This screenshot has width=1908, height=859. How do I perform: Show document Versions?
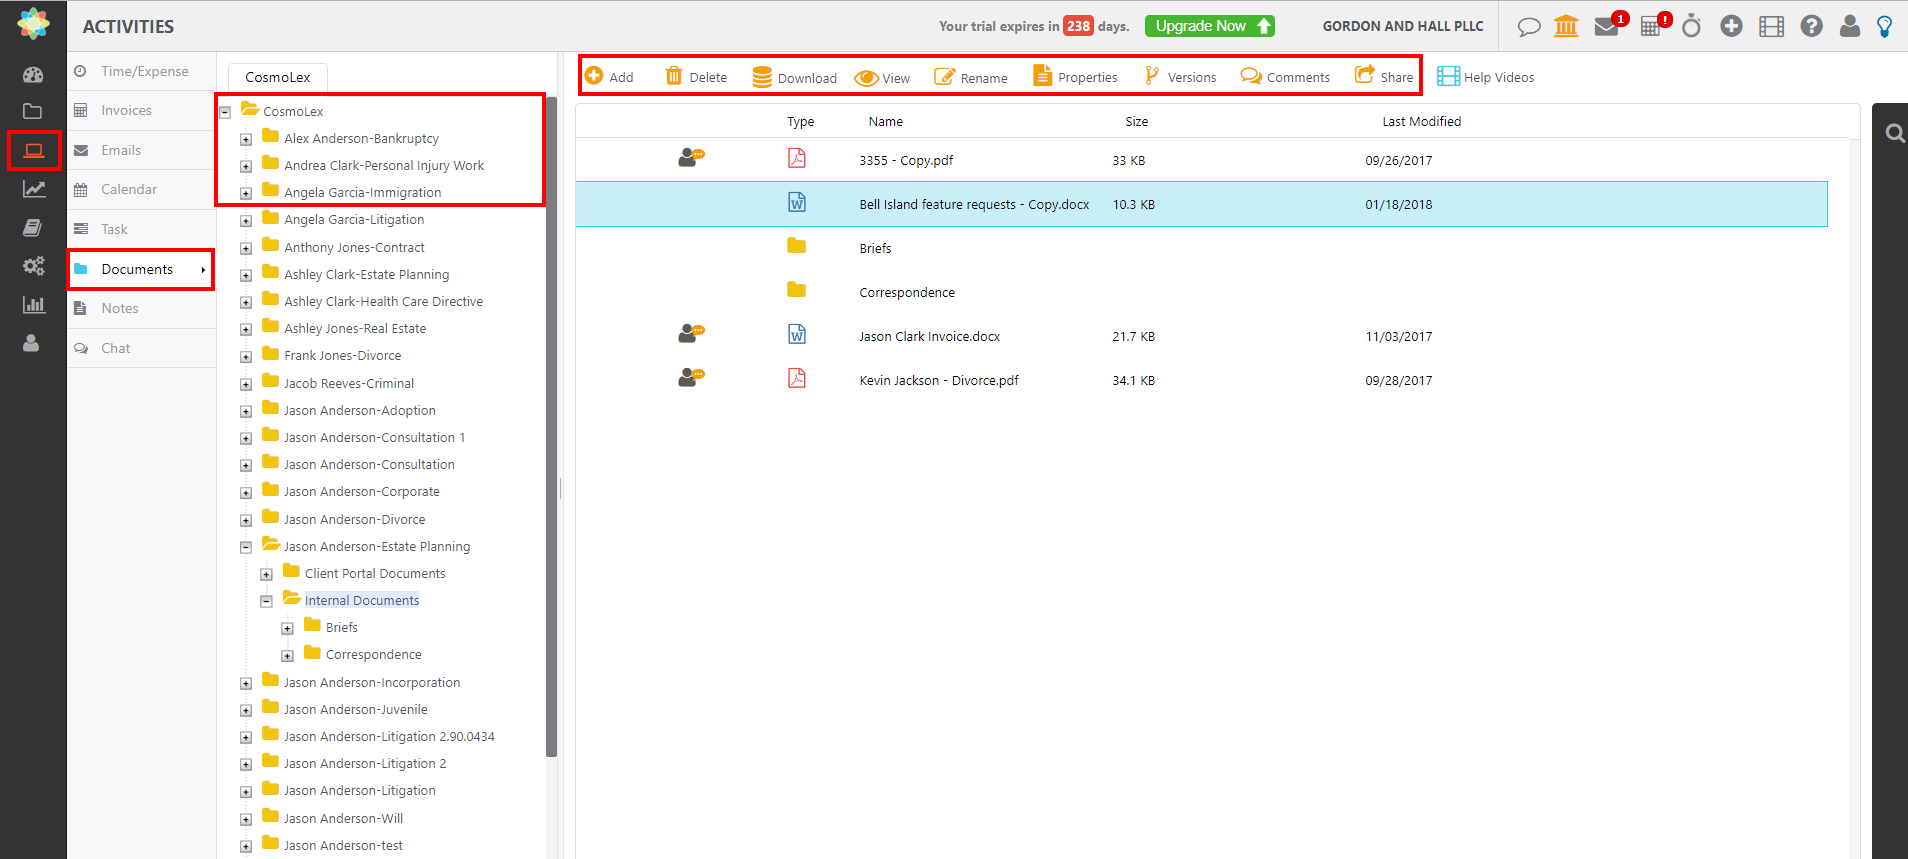pos(1181,77)
